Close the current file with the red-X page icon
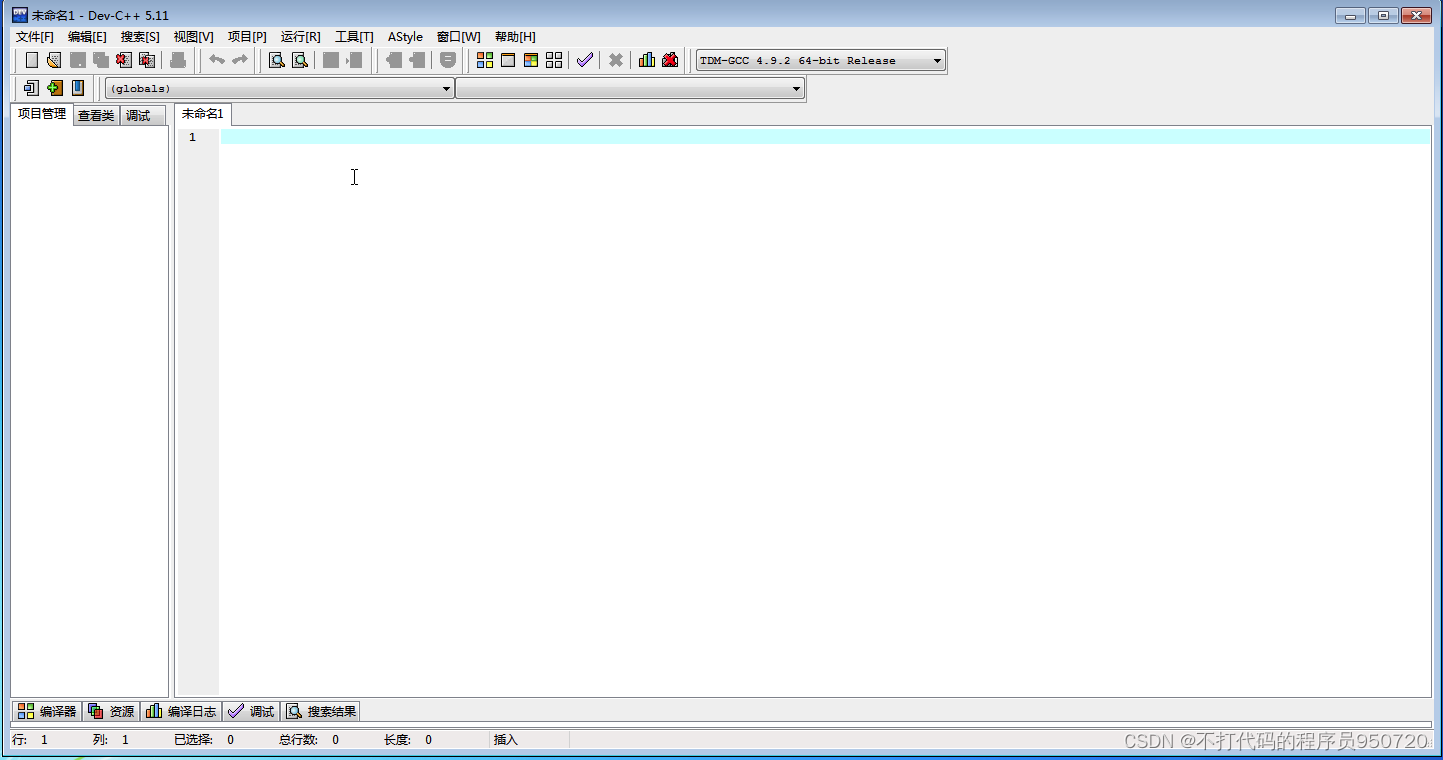 tap(123, 60)
